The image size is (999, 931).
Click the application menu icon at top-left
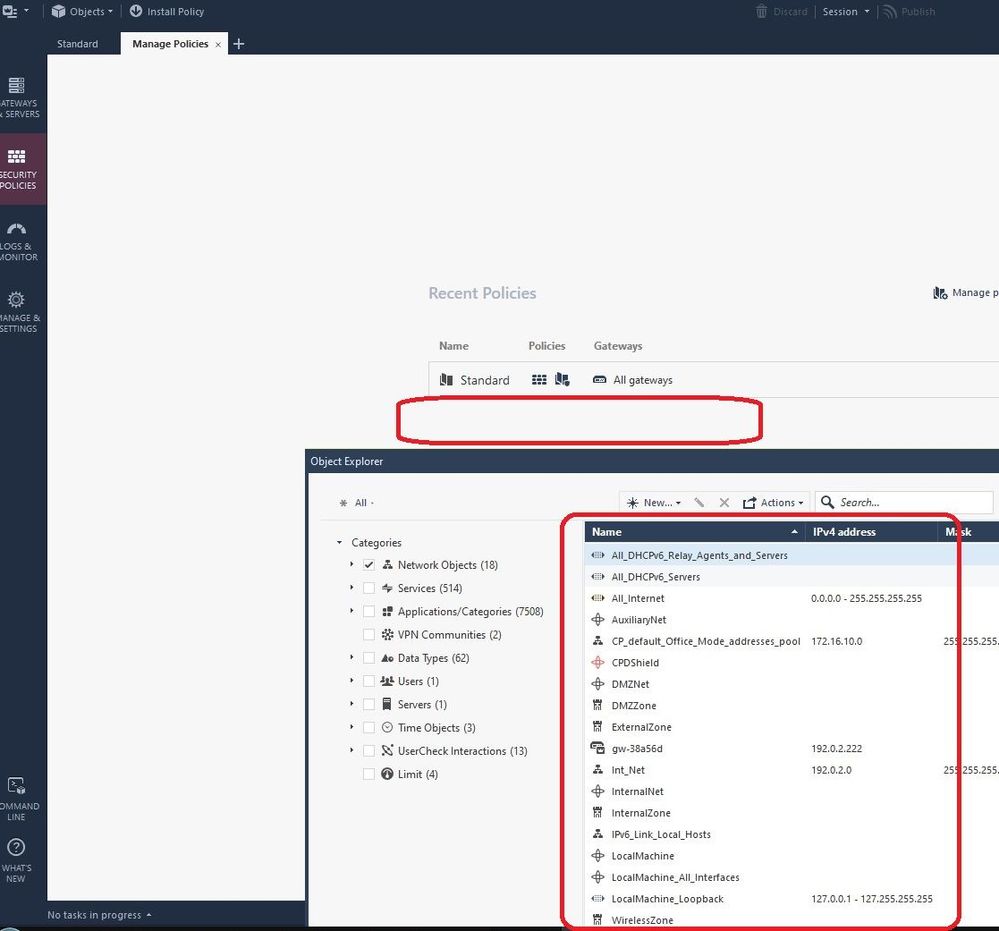pos(10,11)
